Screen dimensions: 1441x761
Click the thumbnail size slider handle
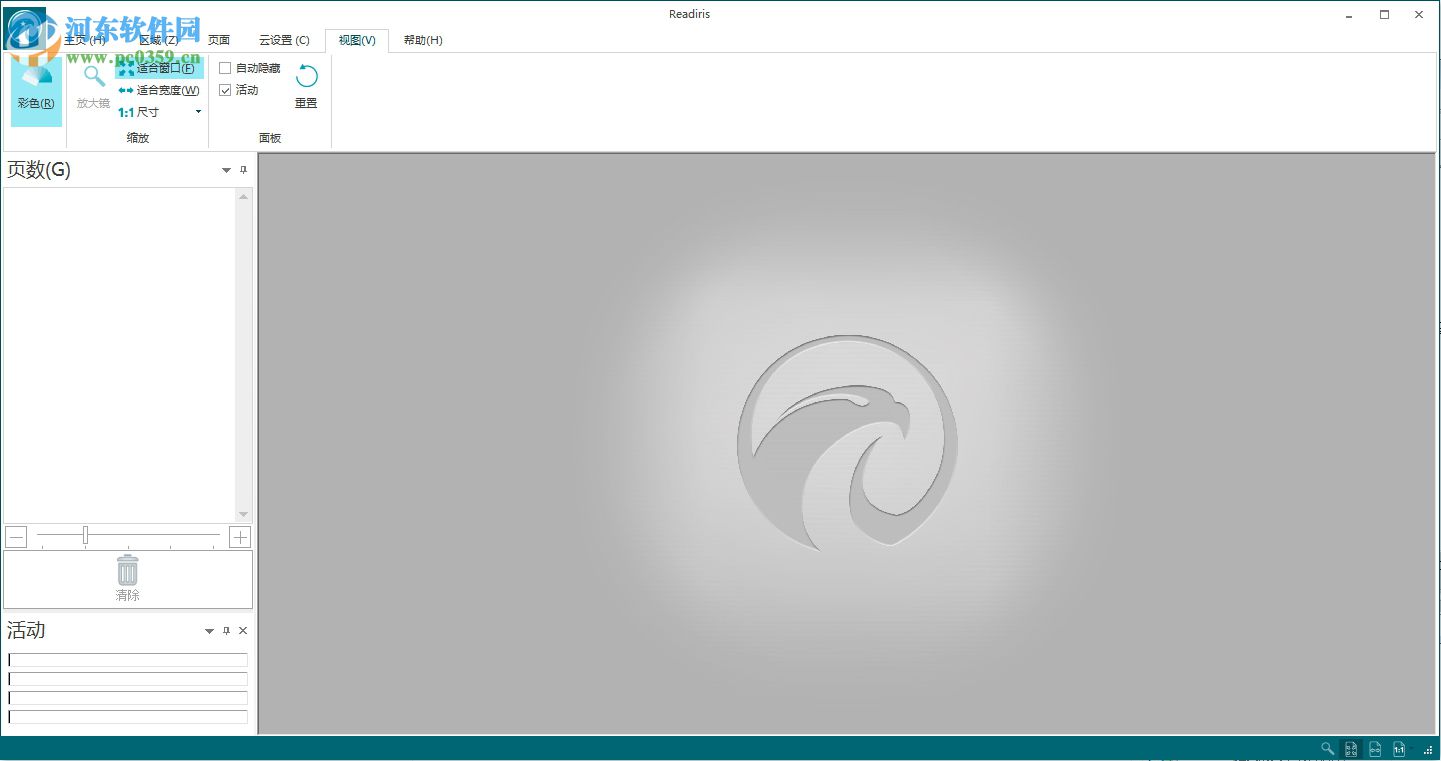(x=85, y=535)
